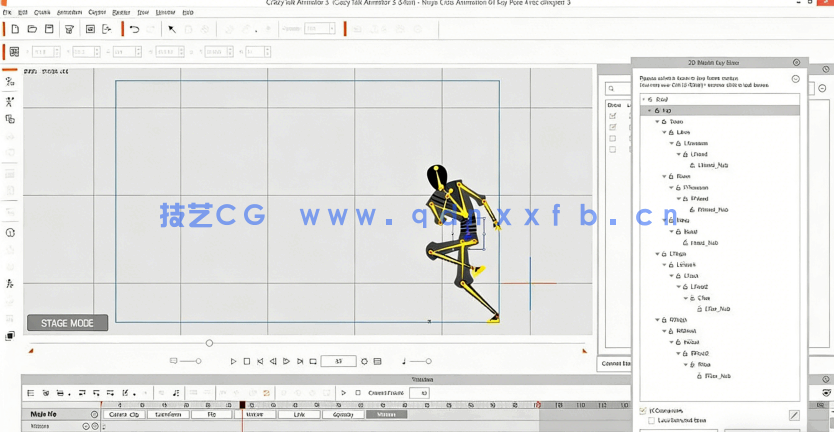This screenshot has height=432, width=834.
Task: Click the running figure icon in left sidebar
Action: click(x=10, y=284)
